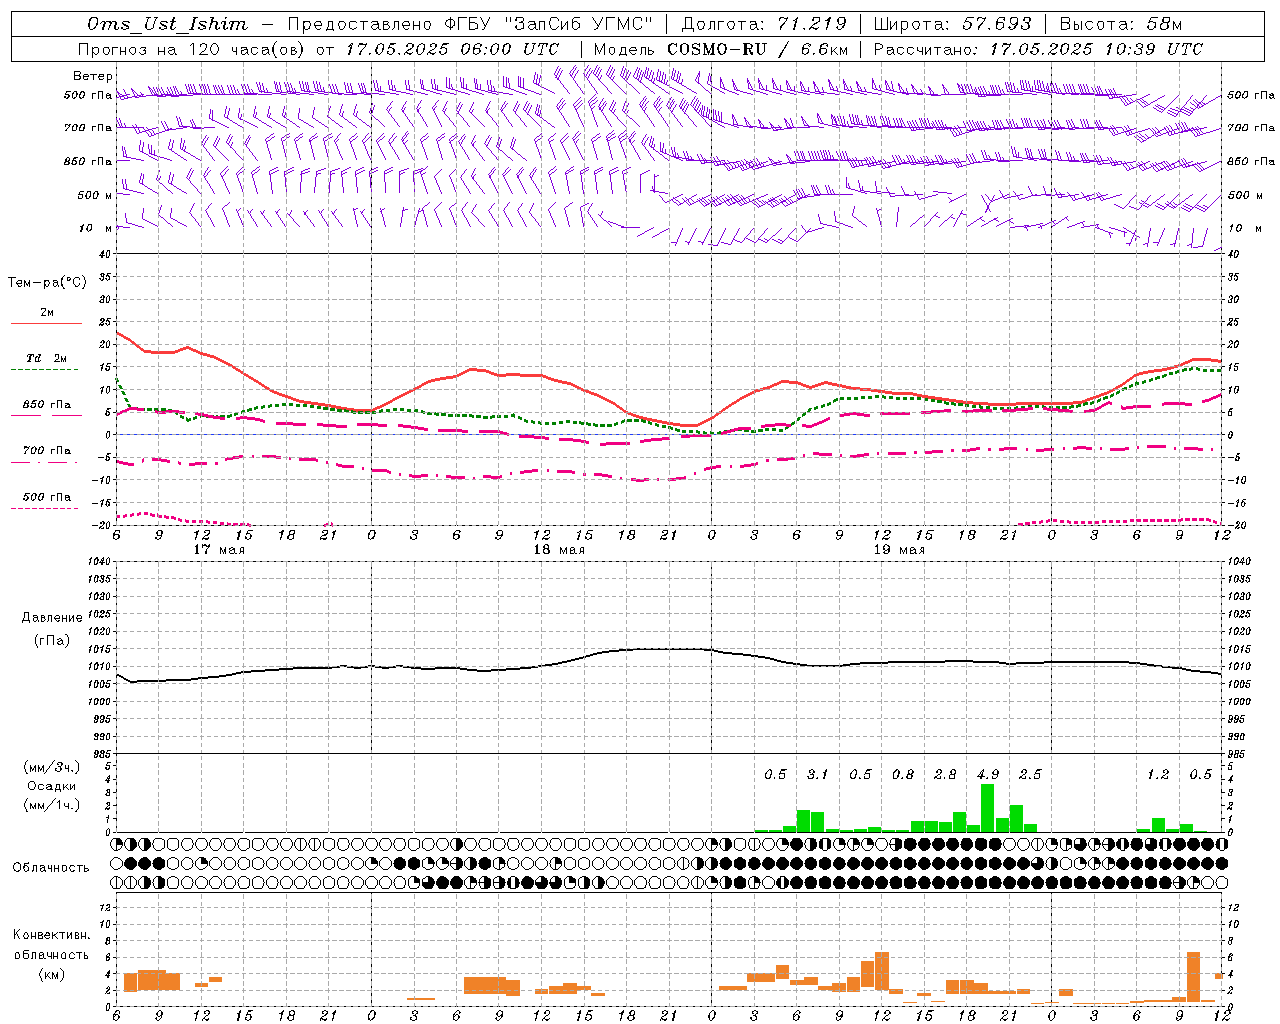1280x1024 pixels.
Task: Click the Тем-ра(°C) axis title
Action: 47,283
